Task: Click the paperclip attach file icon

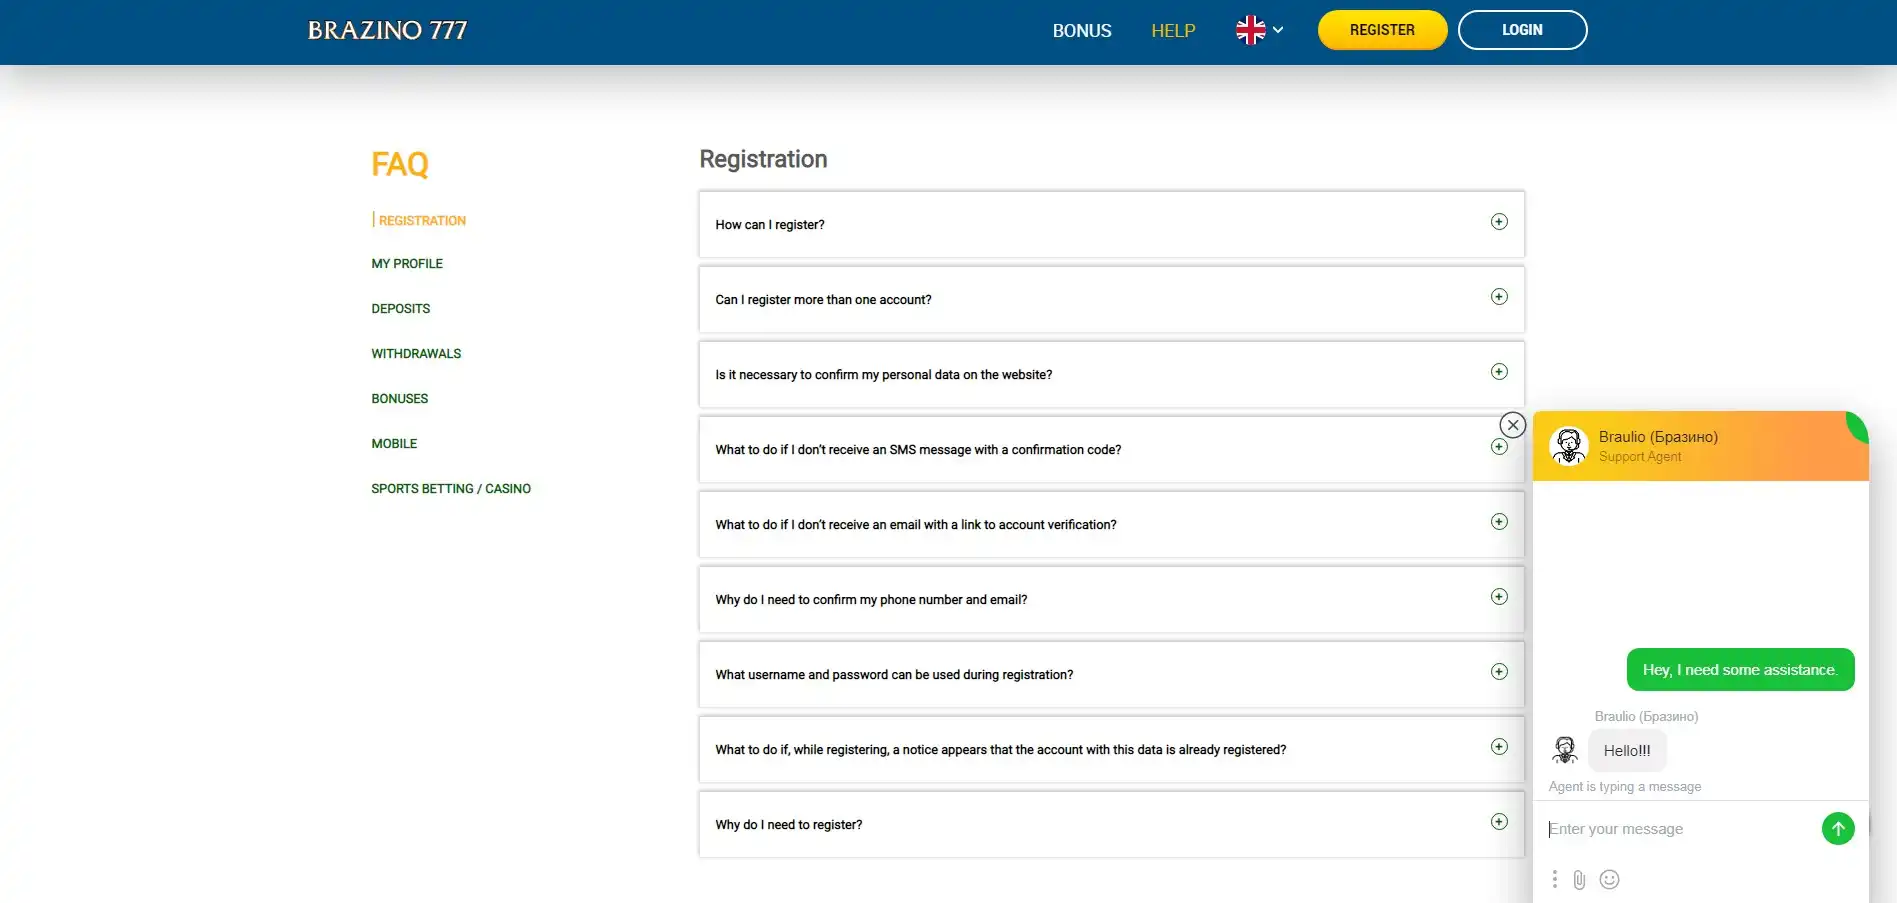Action: pyautogui.click(x=1579, y=880)
